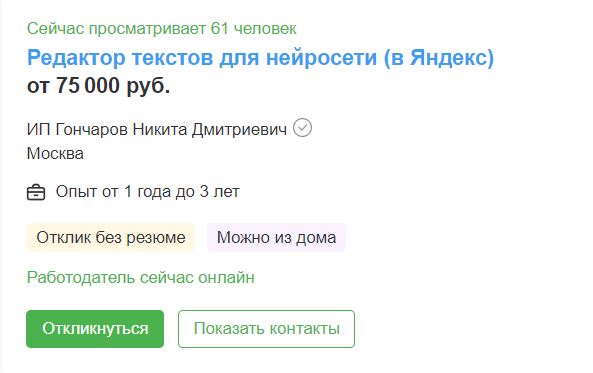Open employer ИП Гончаров Никита Дмитриевич

pos(157,129)
